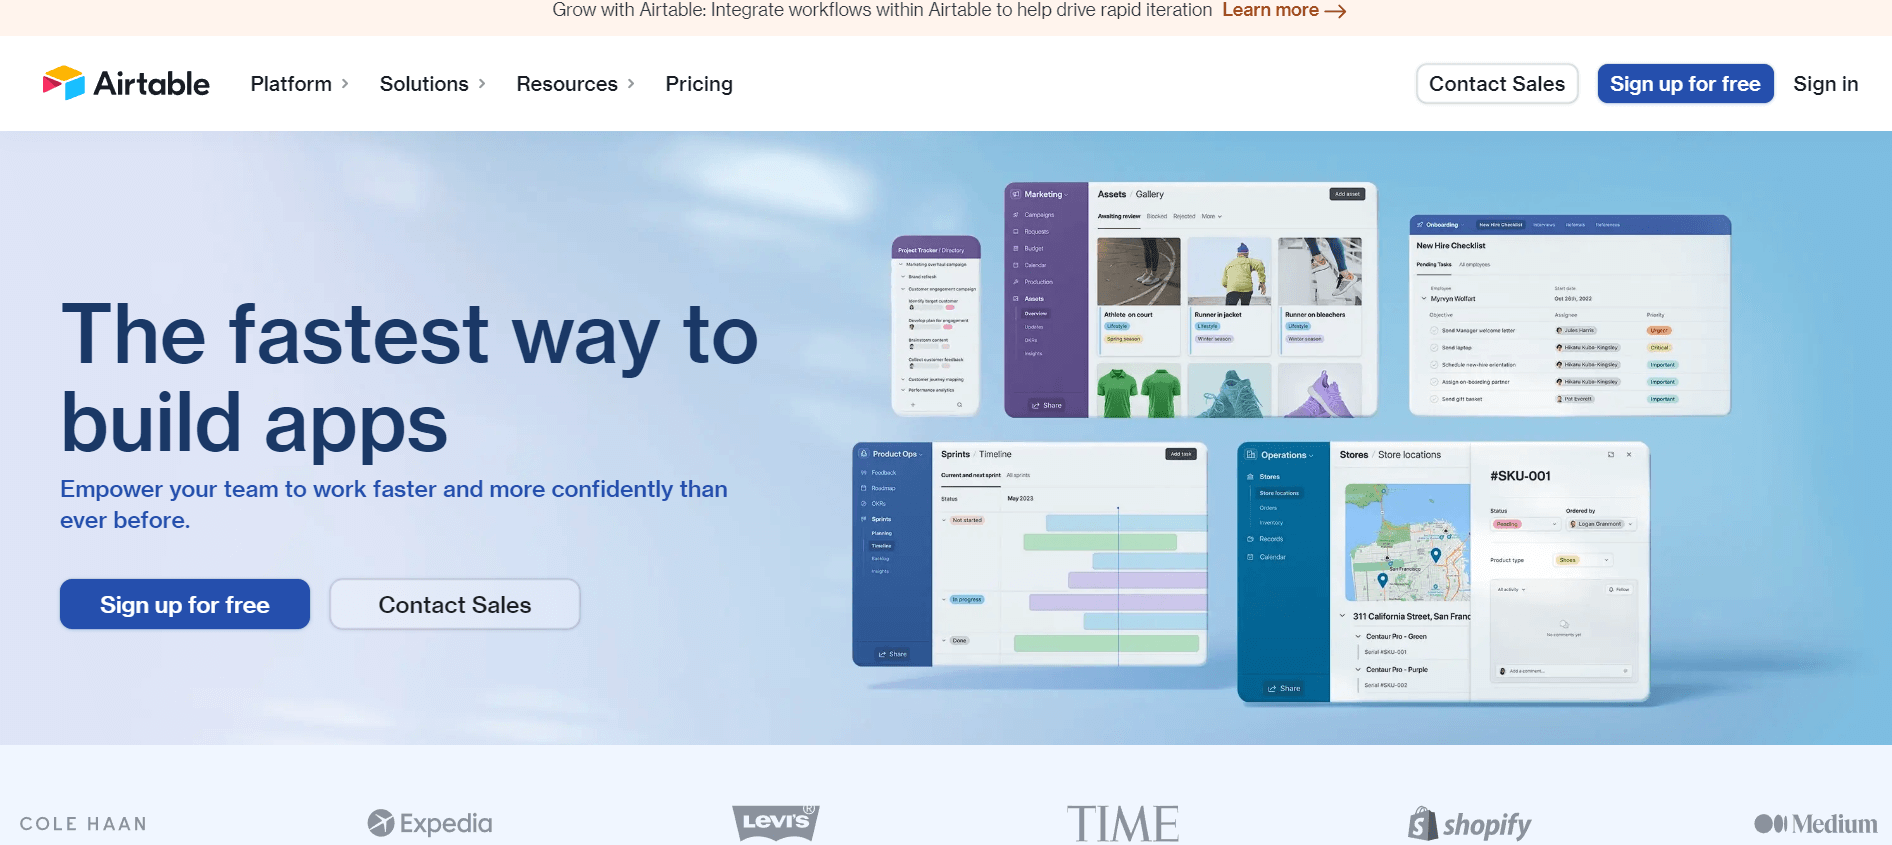The image size is (1892, 845).
Task: Click Share in the Product Ops mockup sidebar
Action: point(892,654)
